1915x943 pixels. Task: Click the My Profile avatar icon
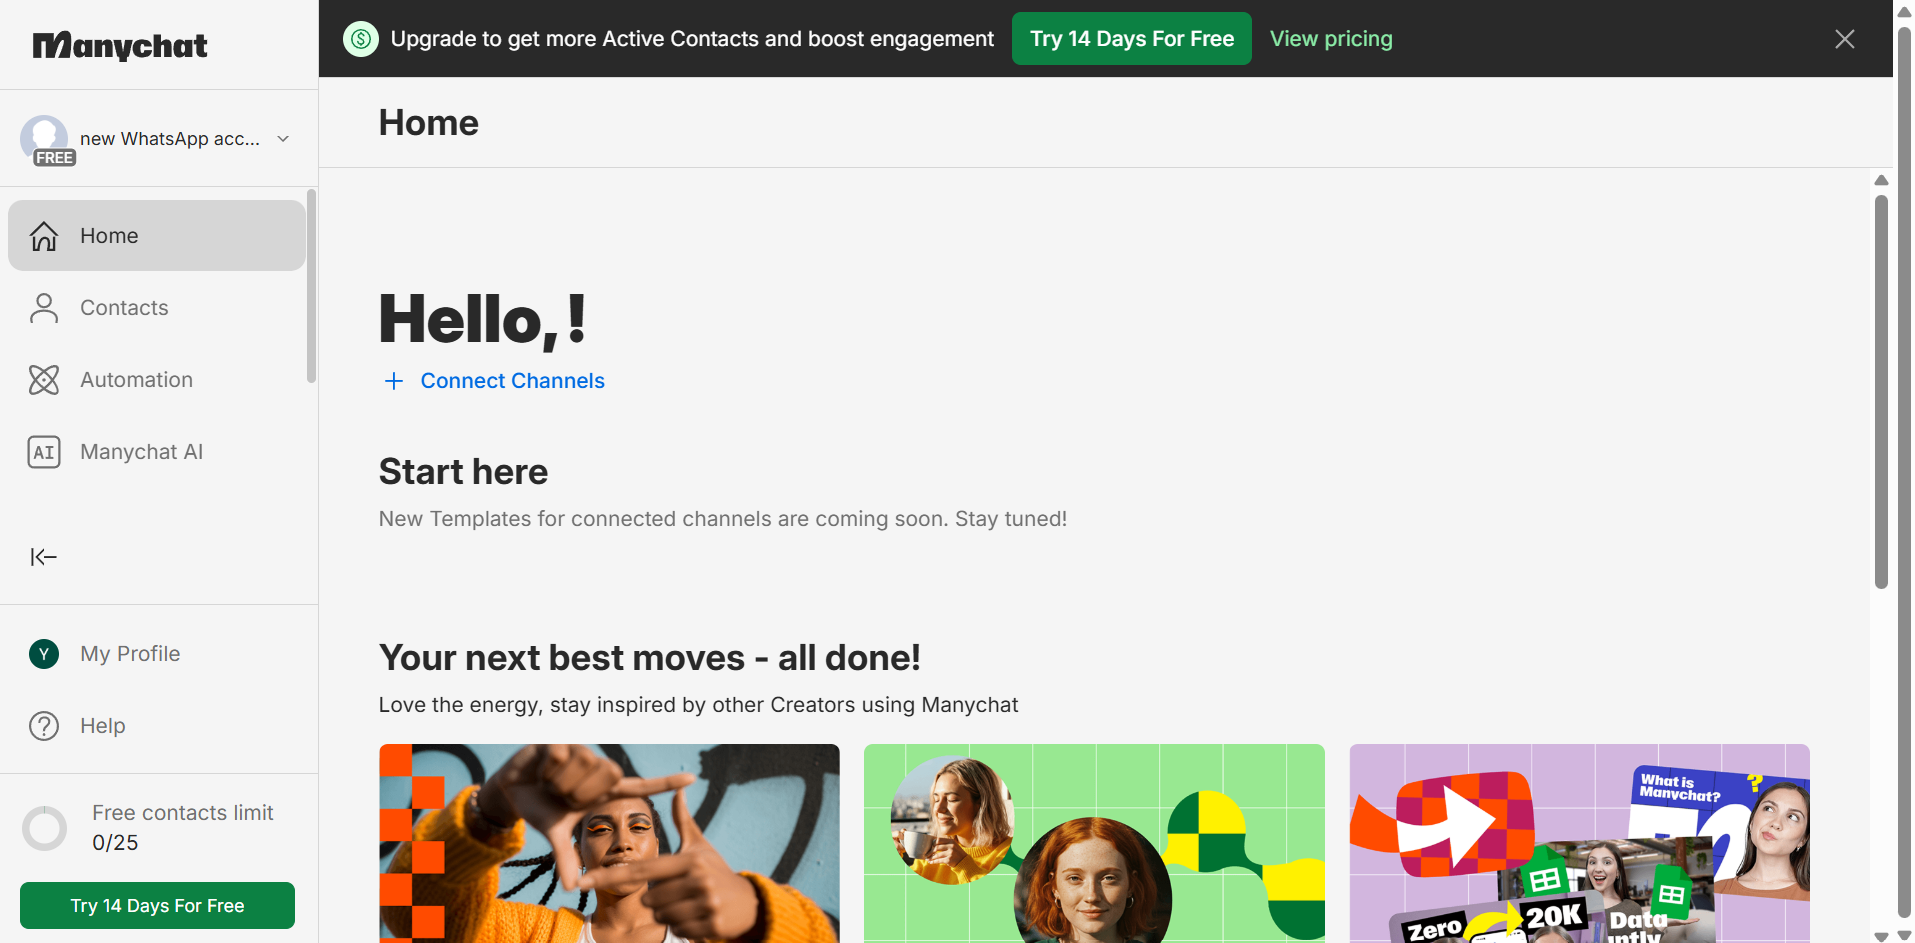[44, 654]
